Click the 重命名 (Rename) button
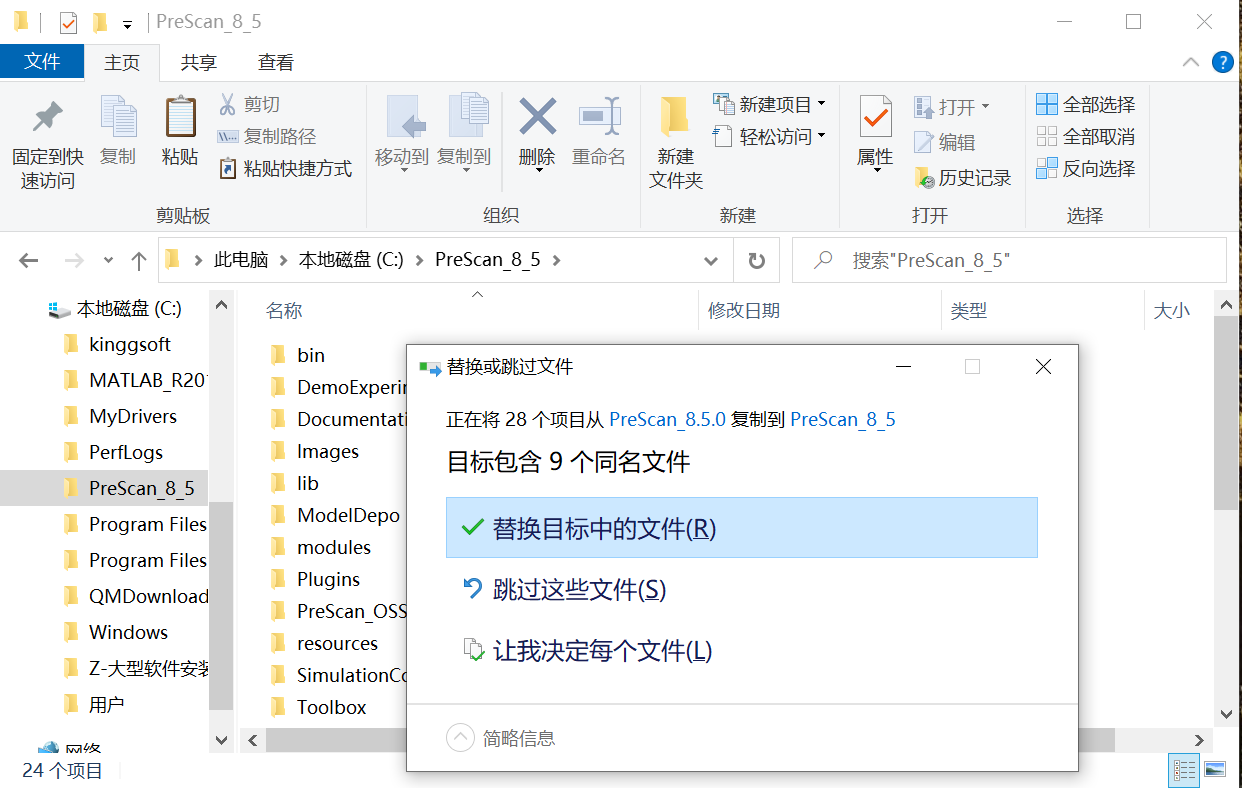The width and height of the screenshot is (1242, 788). (x=599, y=130)
